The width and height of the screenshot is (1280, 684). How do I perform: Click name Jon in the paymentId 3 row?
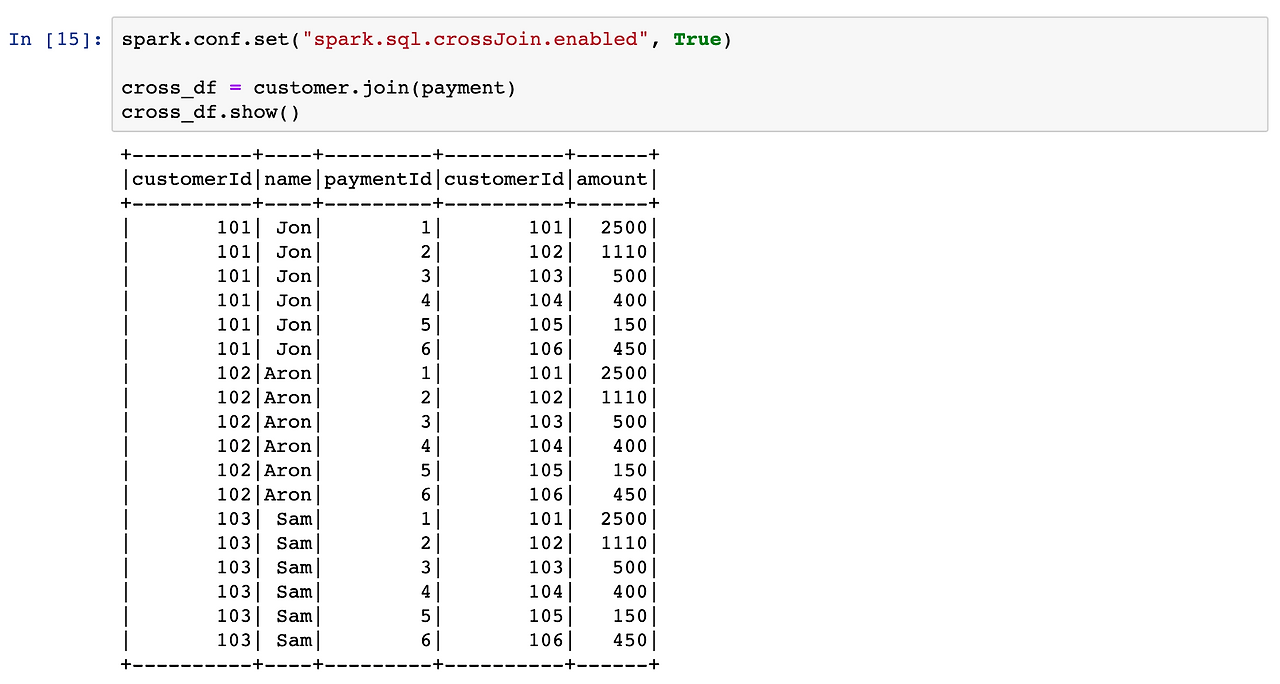[294, 276]
